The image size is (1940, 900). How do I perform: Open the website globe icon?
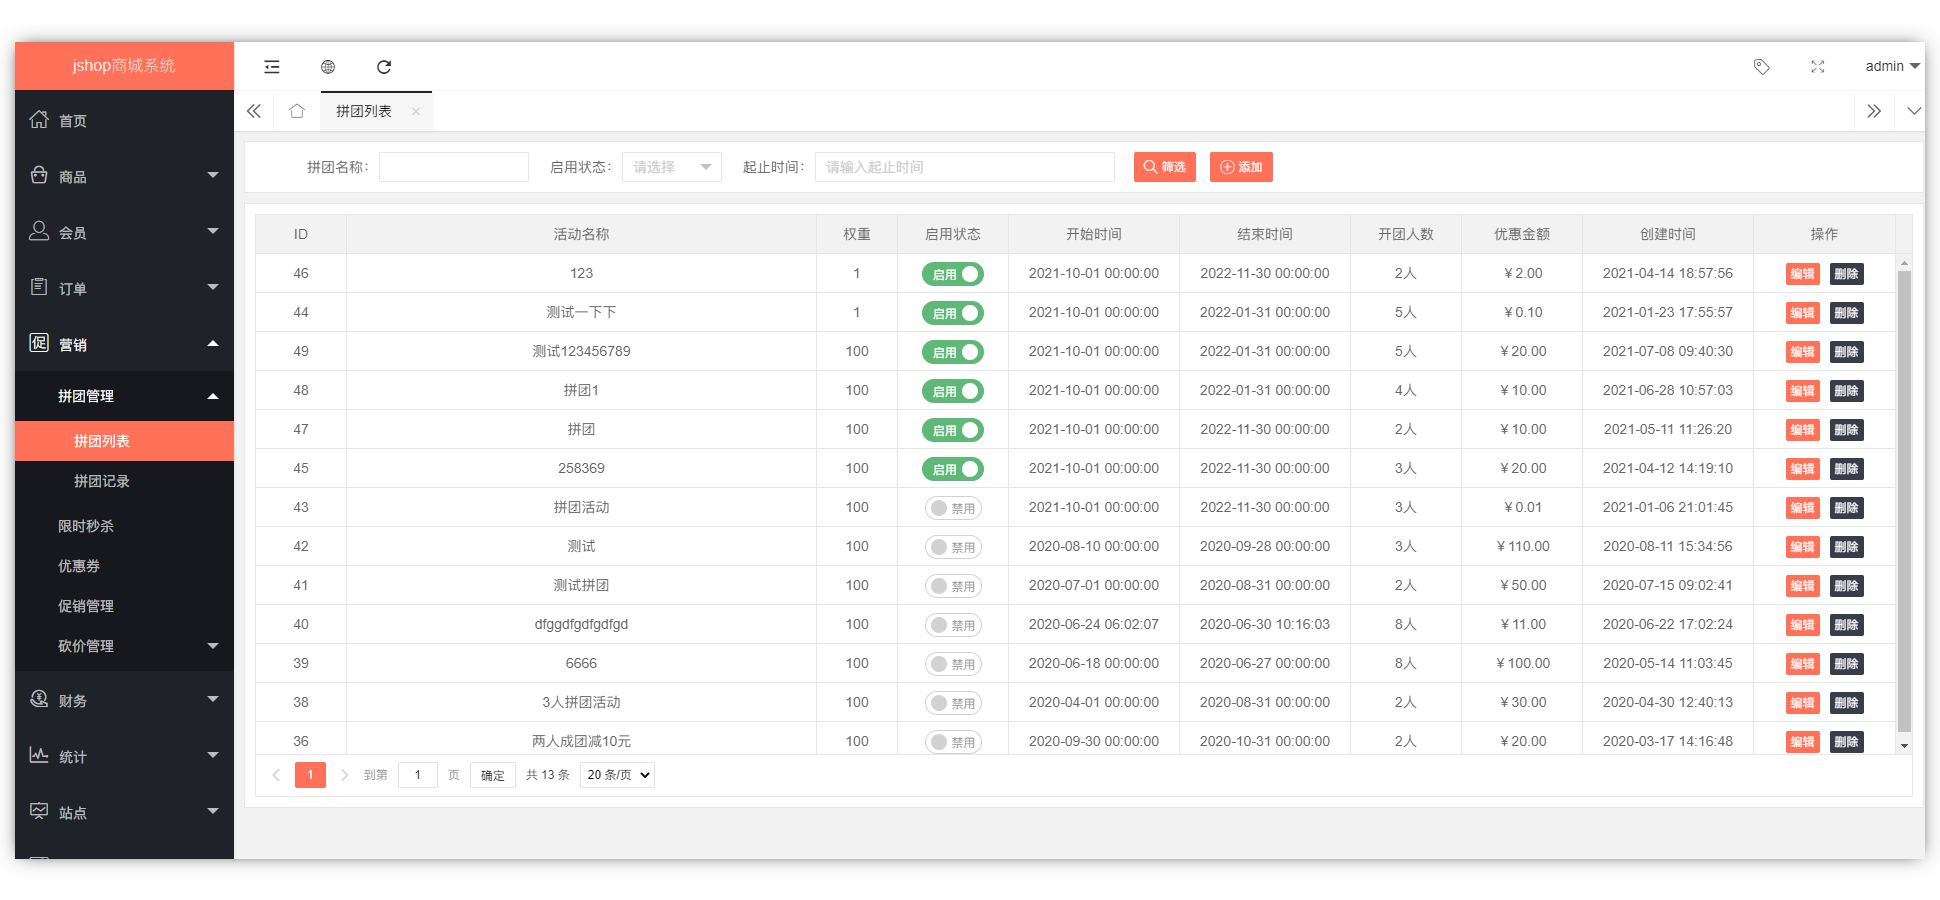click(x=328, y=67)
